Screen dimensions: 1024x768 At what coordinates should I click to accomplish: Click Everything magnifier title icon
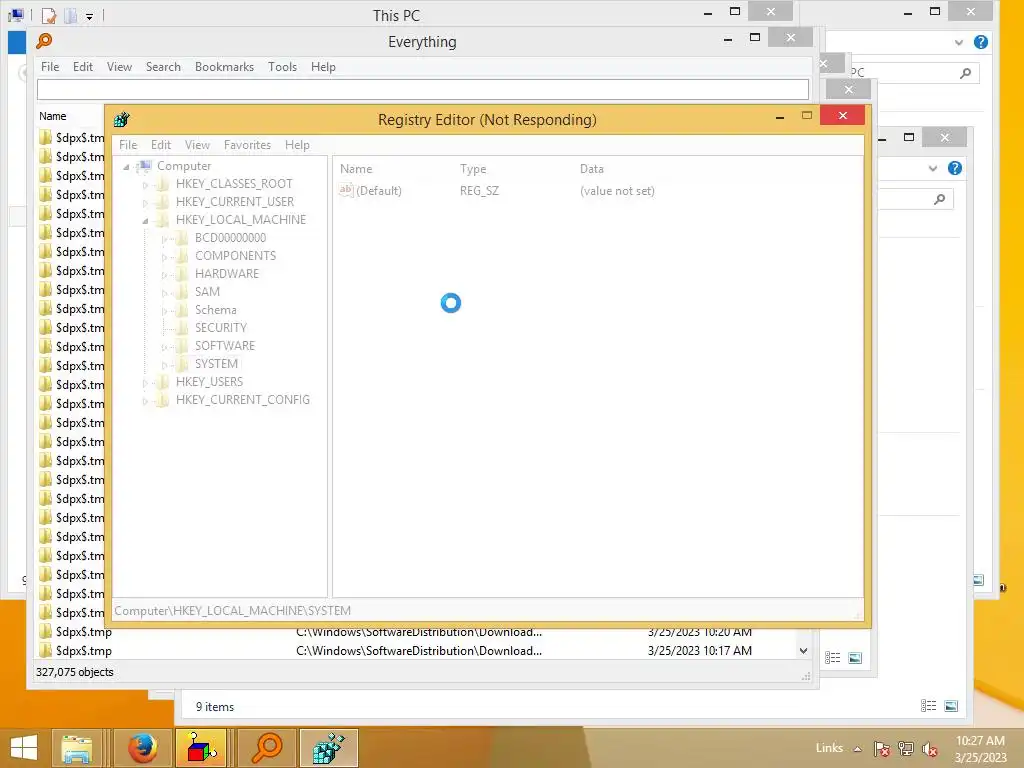click(x=44, y=40)
